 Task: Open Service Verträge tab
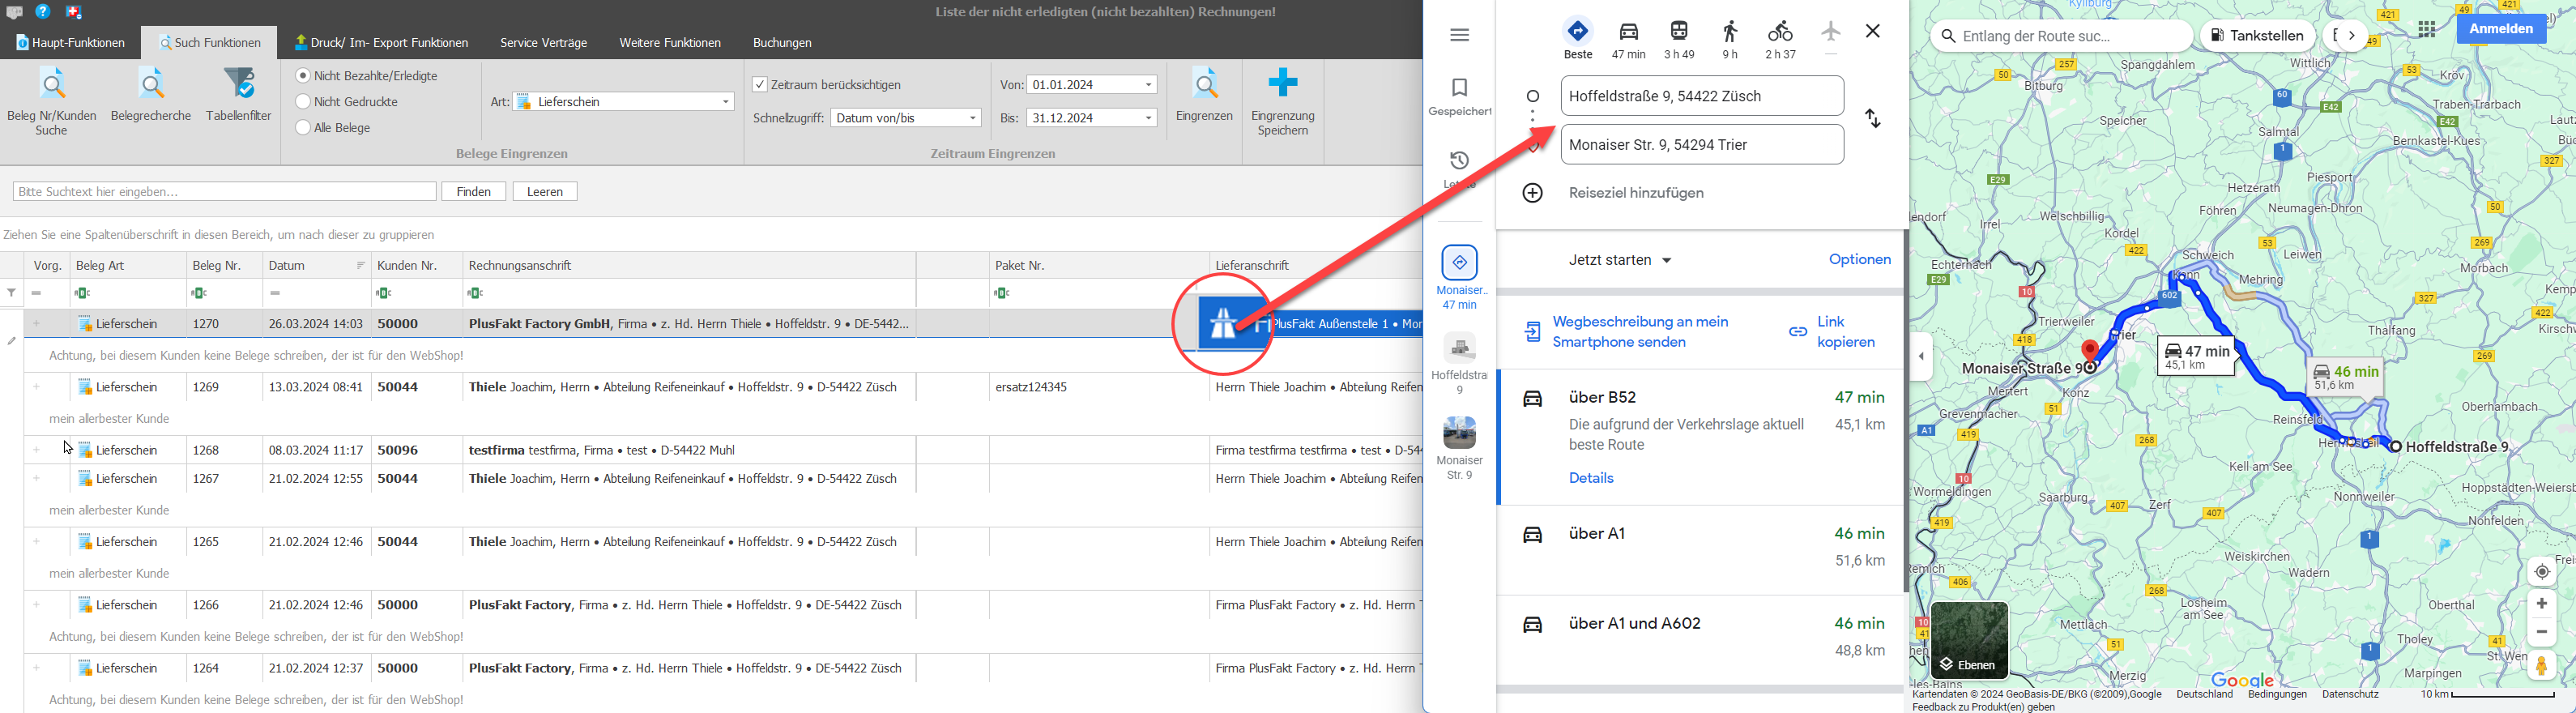[x=543, y=43]
